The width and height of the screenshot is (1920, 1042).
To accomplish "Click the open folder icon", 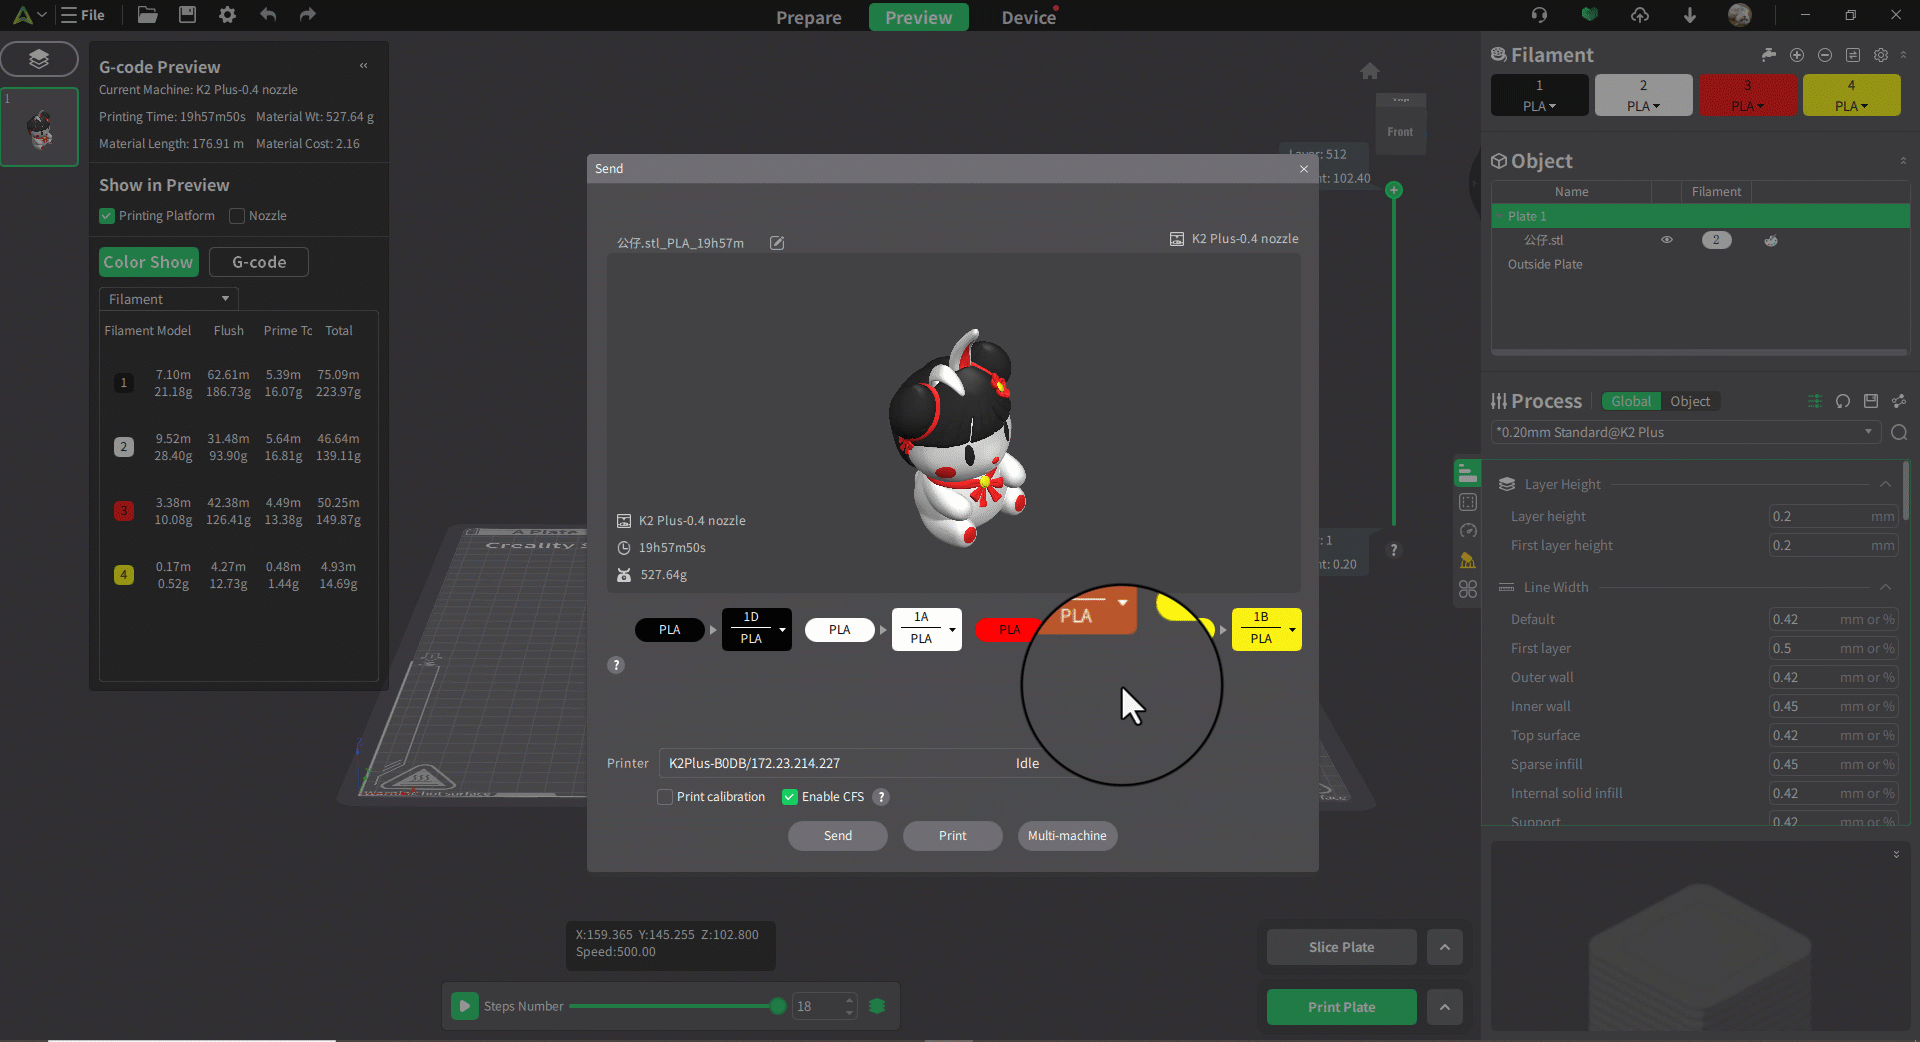I will click(x=147, y=15).
